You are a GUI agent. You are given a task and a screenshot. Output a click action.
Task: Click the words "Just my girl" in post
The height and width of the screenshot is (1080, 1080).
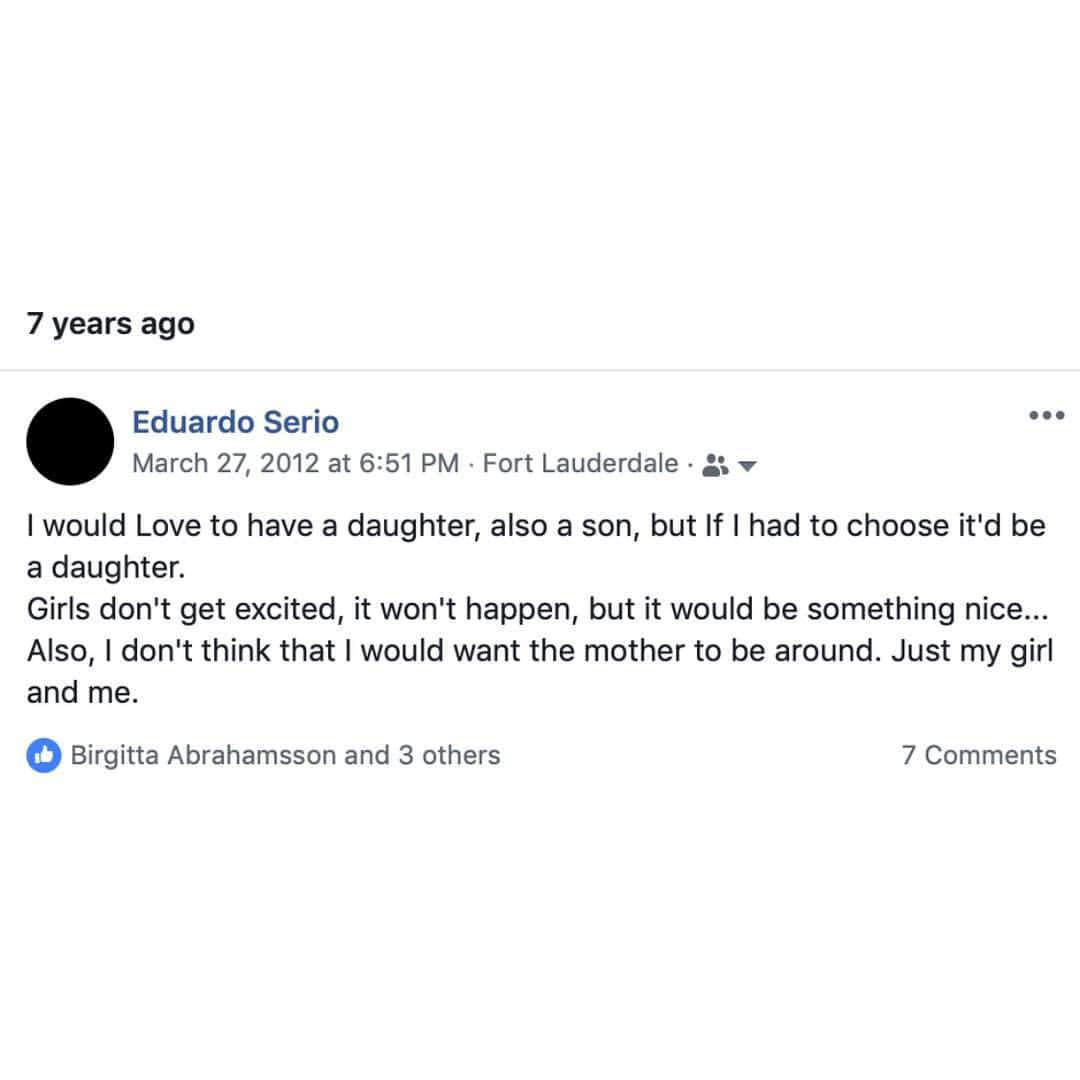(973, 652)
